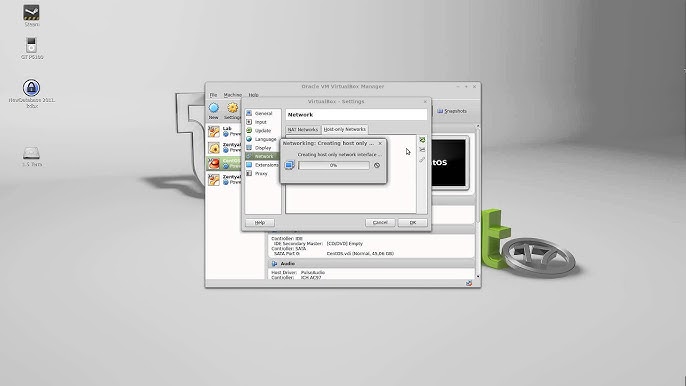Open the NewDatabase kdbx file icon
The image size is (686, 386).
[31, 88]
